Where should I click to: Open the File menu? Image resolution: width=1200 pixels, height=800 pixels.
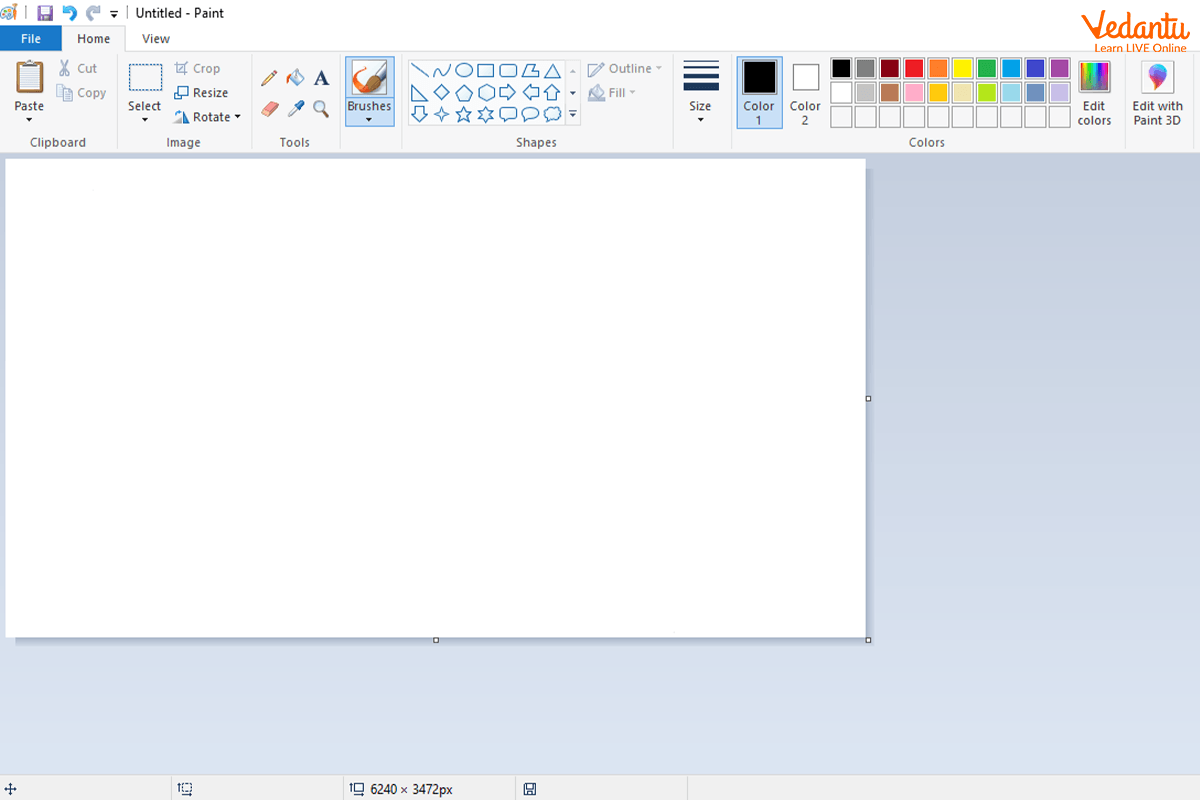click(31, 39)
